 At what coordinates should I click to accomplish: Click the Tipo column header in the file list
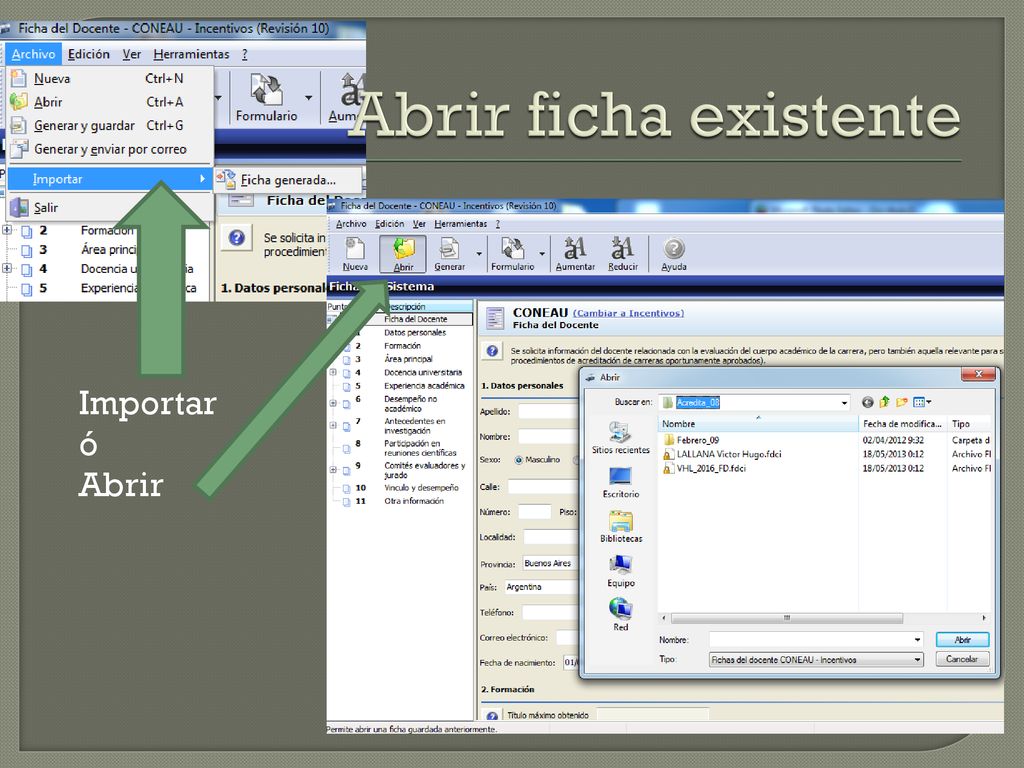pyautogui.click(x=970, y=424)
